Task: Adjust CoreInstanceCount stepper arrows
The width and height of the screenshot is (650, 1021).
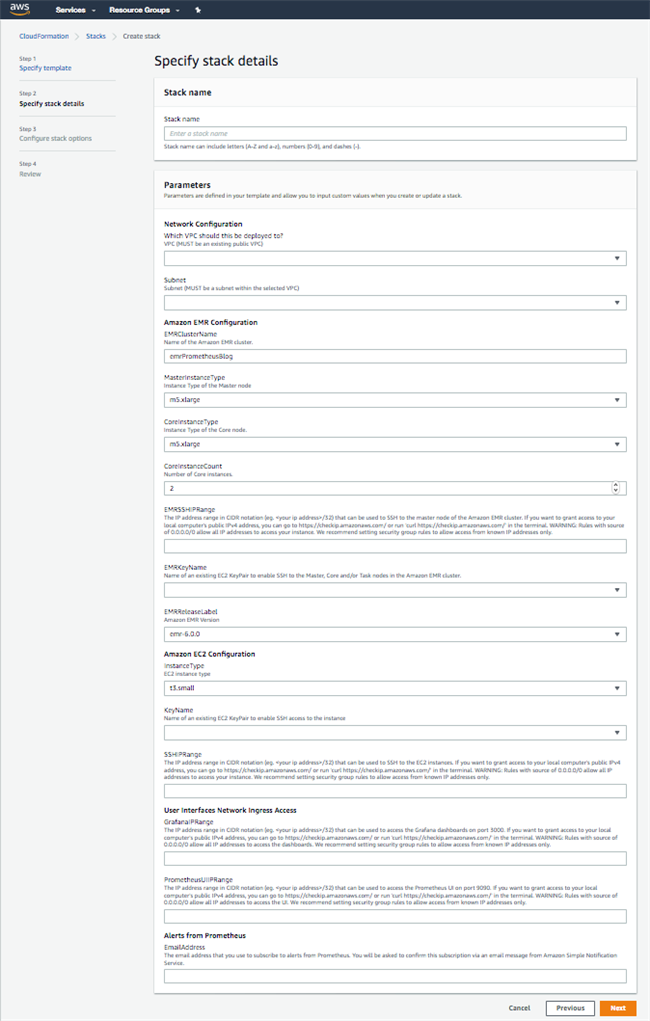Action: point(615,488)
